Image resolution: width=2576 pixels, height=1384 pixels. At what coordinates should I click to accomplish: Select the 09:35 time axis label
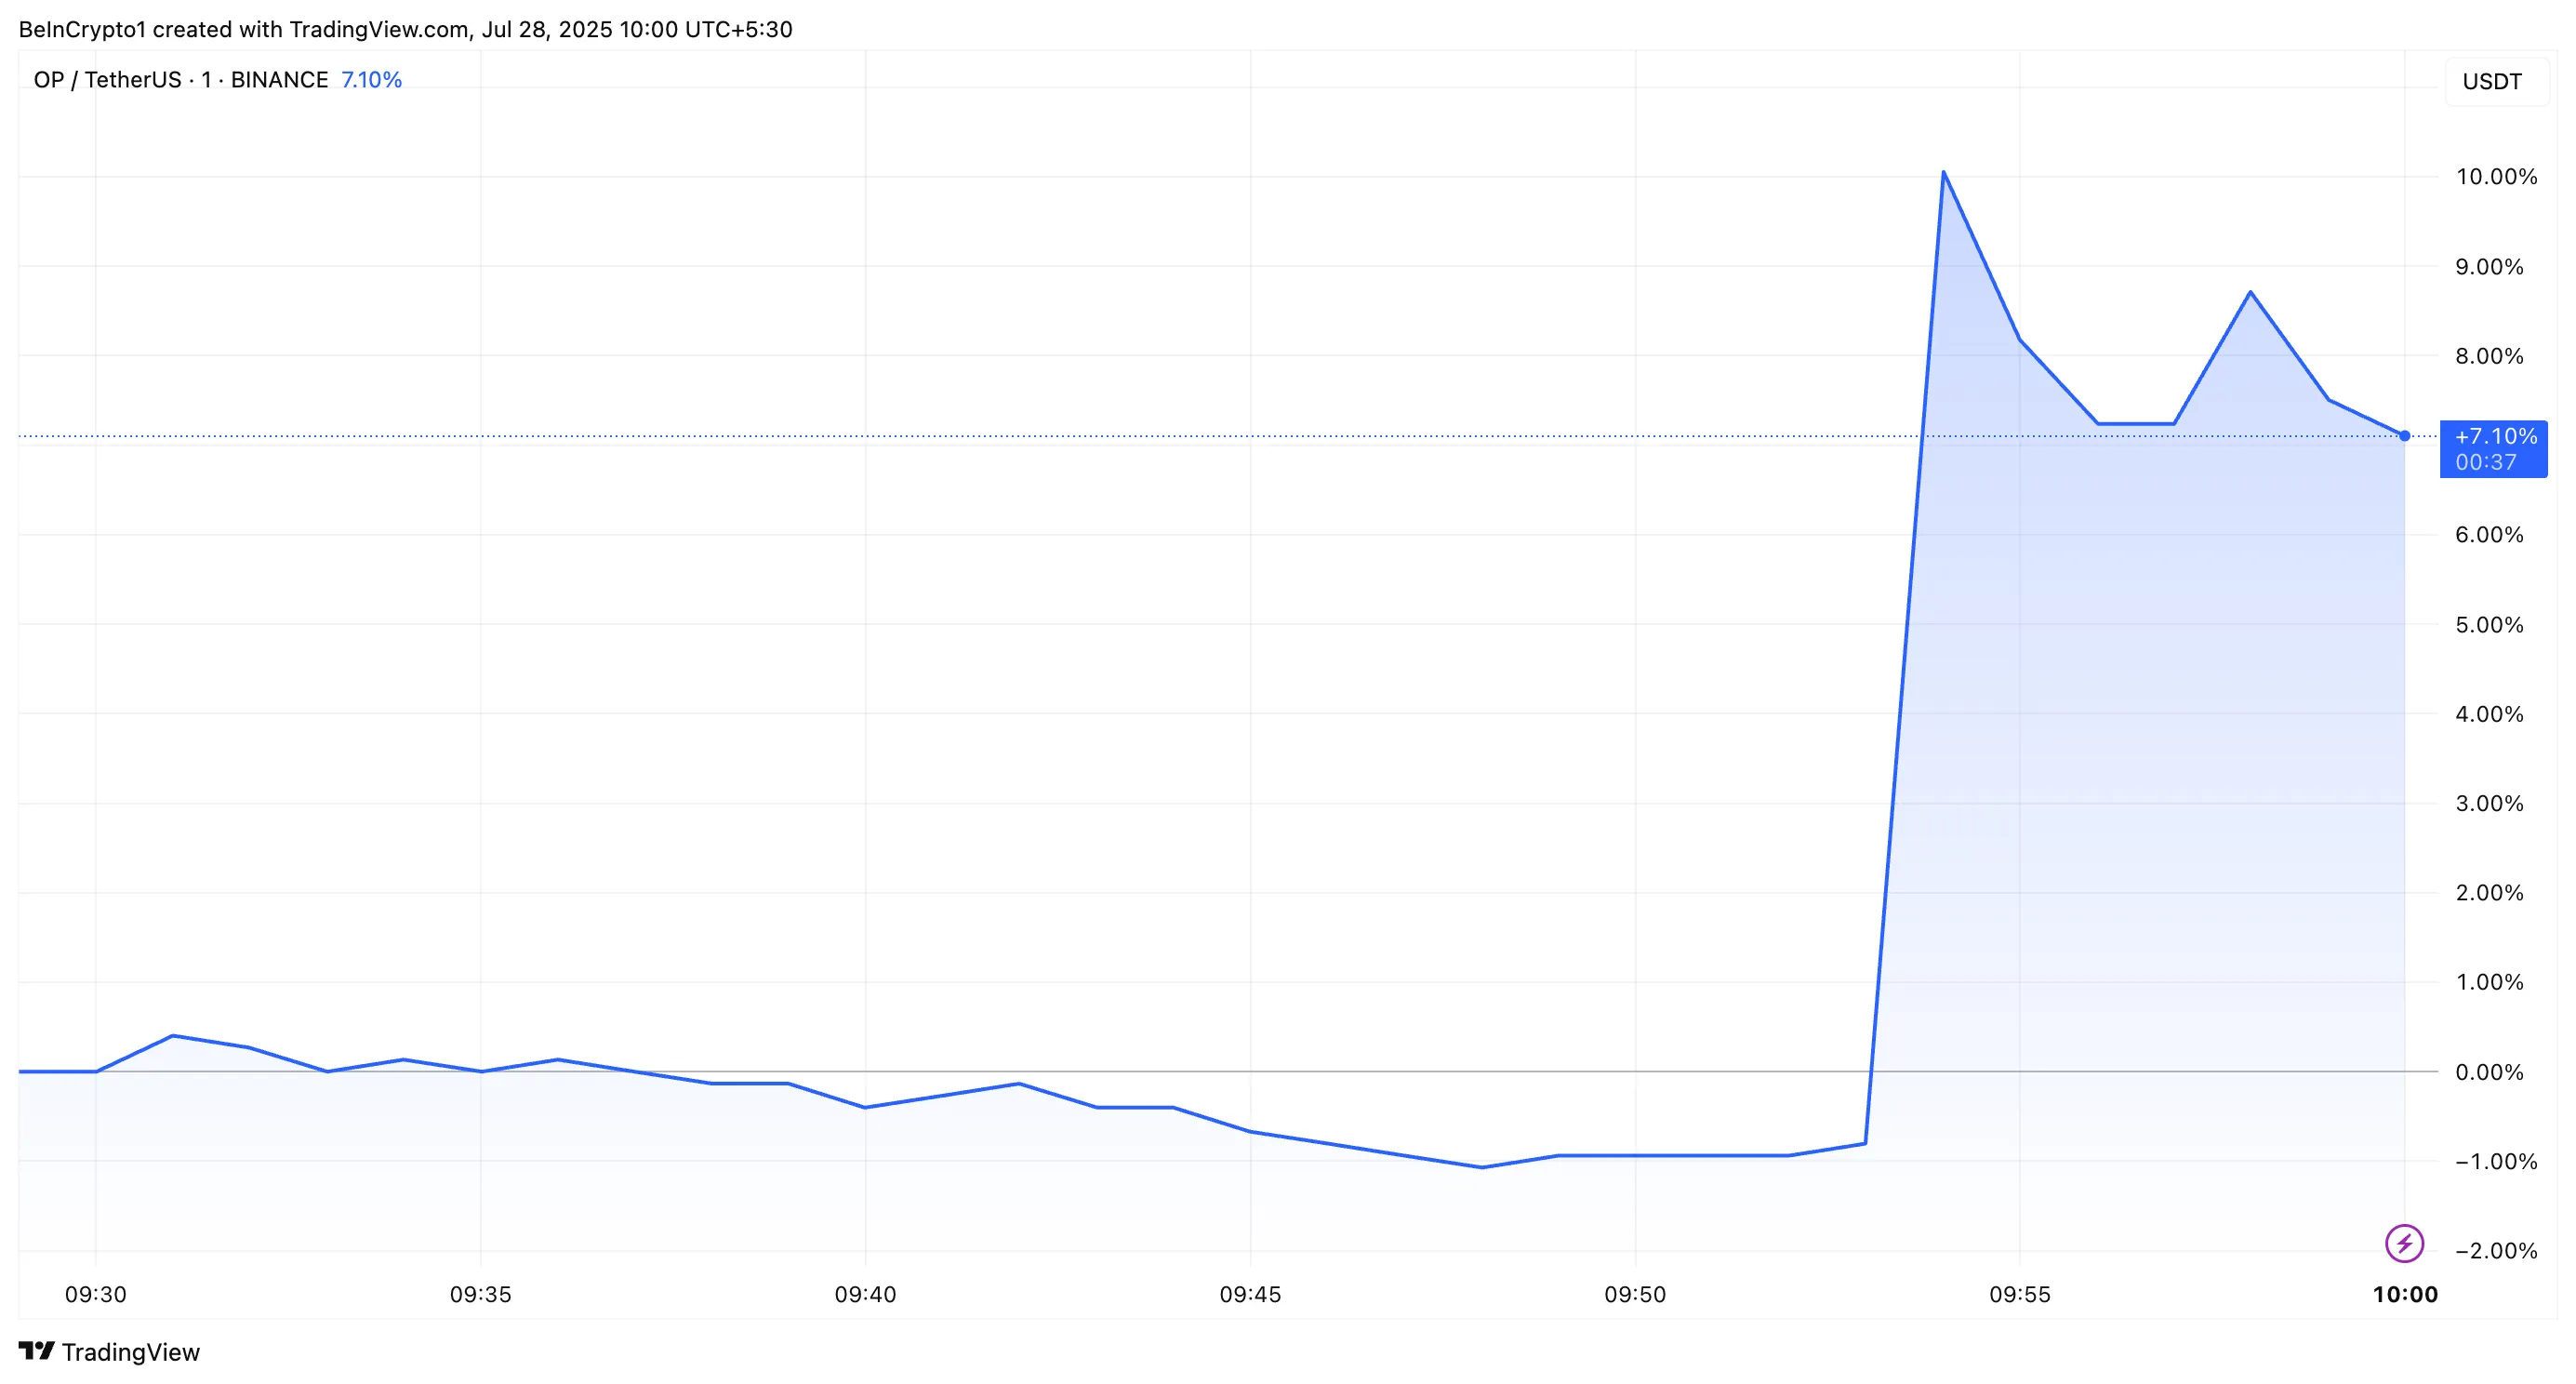click(481, 1294)
